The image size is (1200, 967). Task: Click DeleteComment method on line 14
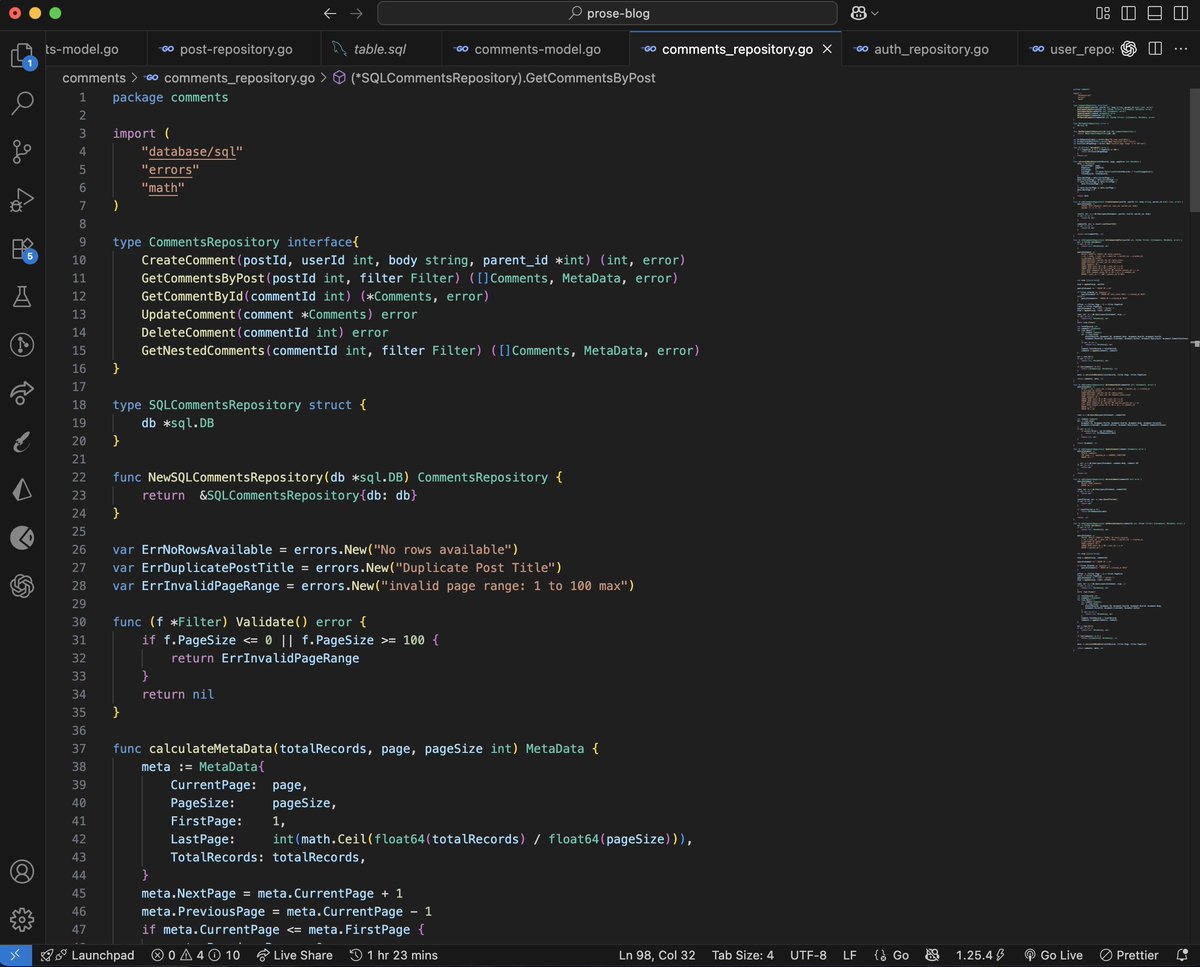point(189,332)
